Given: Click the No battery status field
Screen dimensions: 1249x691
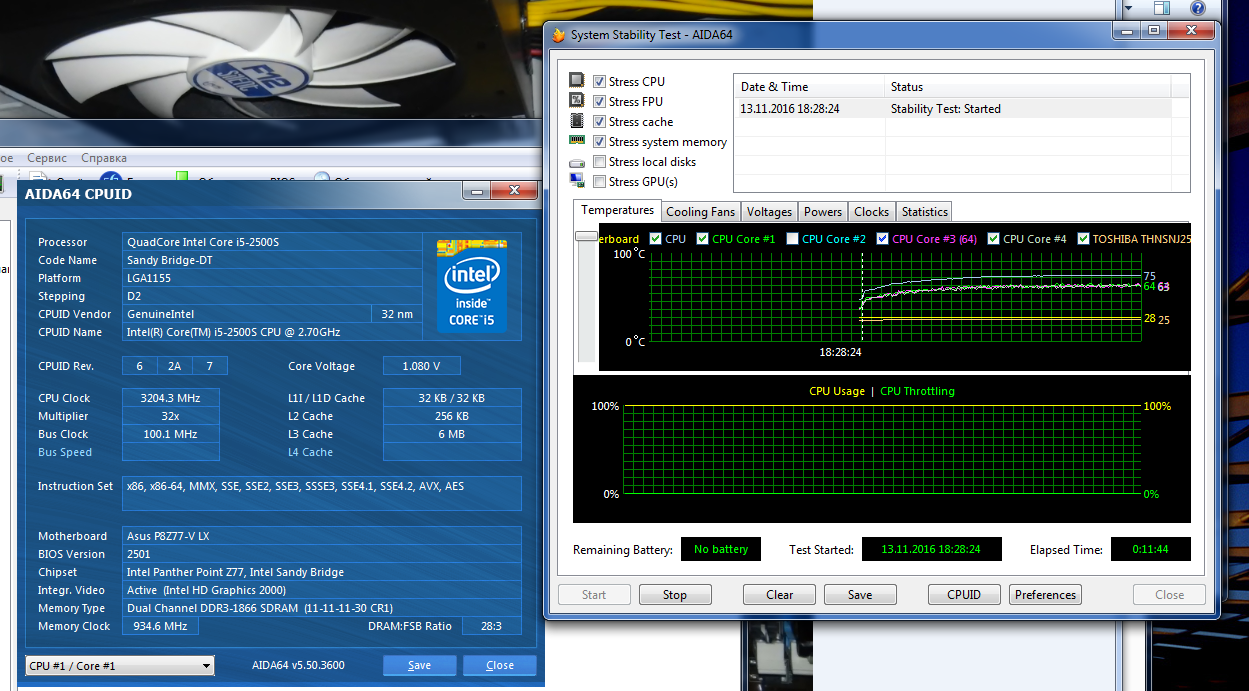Looking at the screenshot, I should point(721,549).
